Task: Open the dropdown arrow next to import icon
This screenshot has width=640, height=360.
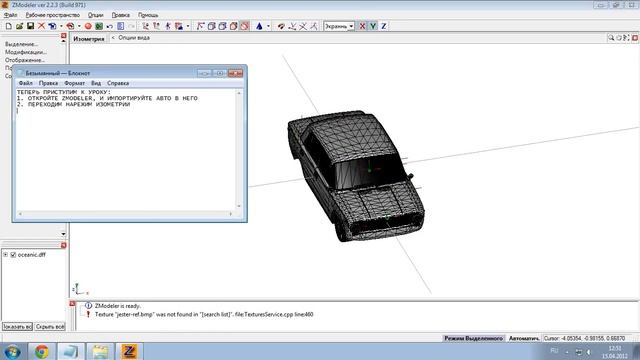Action: (61, 26)
